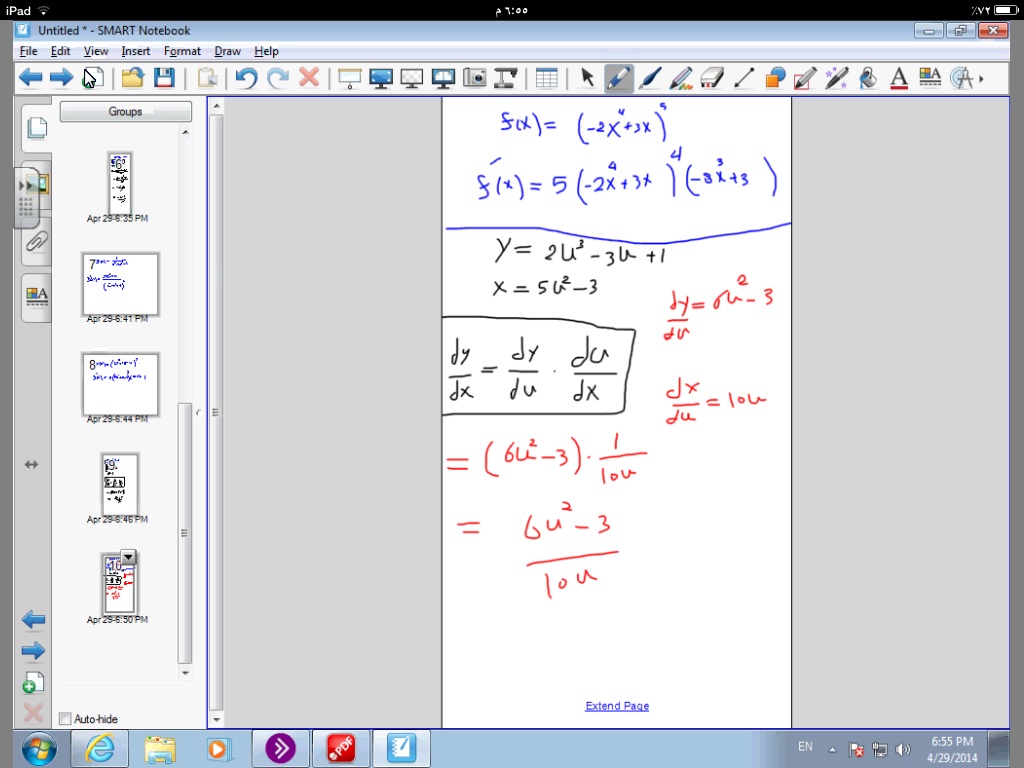Expand toolbar options arrow at right end
1024x768 pixels.
pos(981,78)
